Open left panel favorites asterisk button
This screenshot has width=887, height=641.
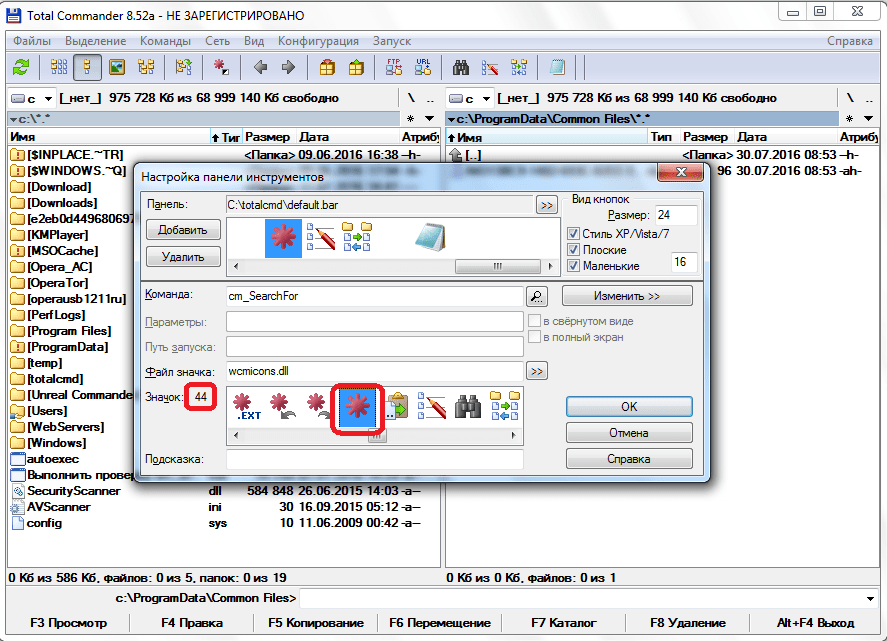coord(411,119)
